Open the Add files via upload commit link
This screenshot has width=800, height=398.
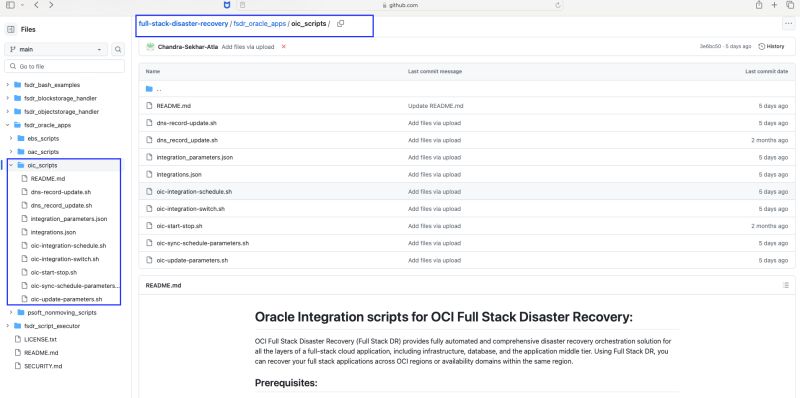(247, 46)
